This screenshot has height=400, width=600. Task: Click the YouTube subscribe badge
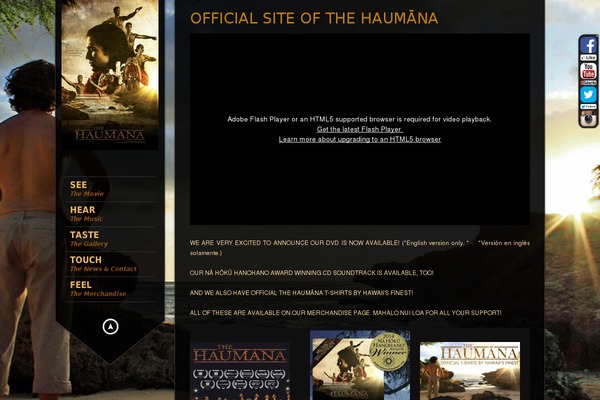click(x=588, y=82)
